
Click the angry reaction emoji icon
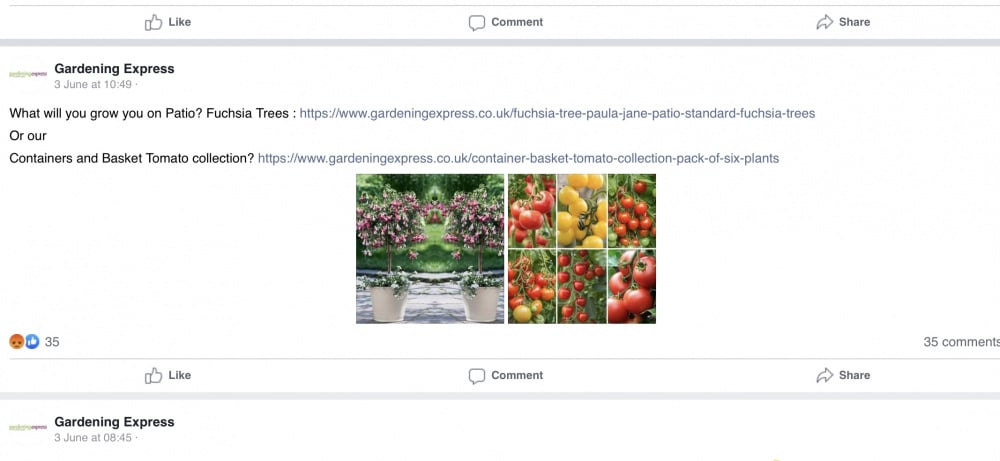tap(17, 342)
